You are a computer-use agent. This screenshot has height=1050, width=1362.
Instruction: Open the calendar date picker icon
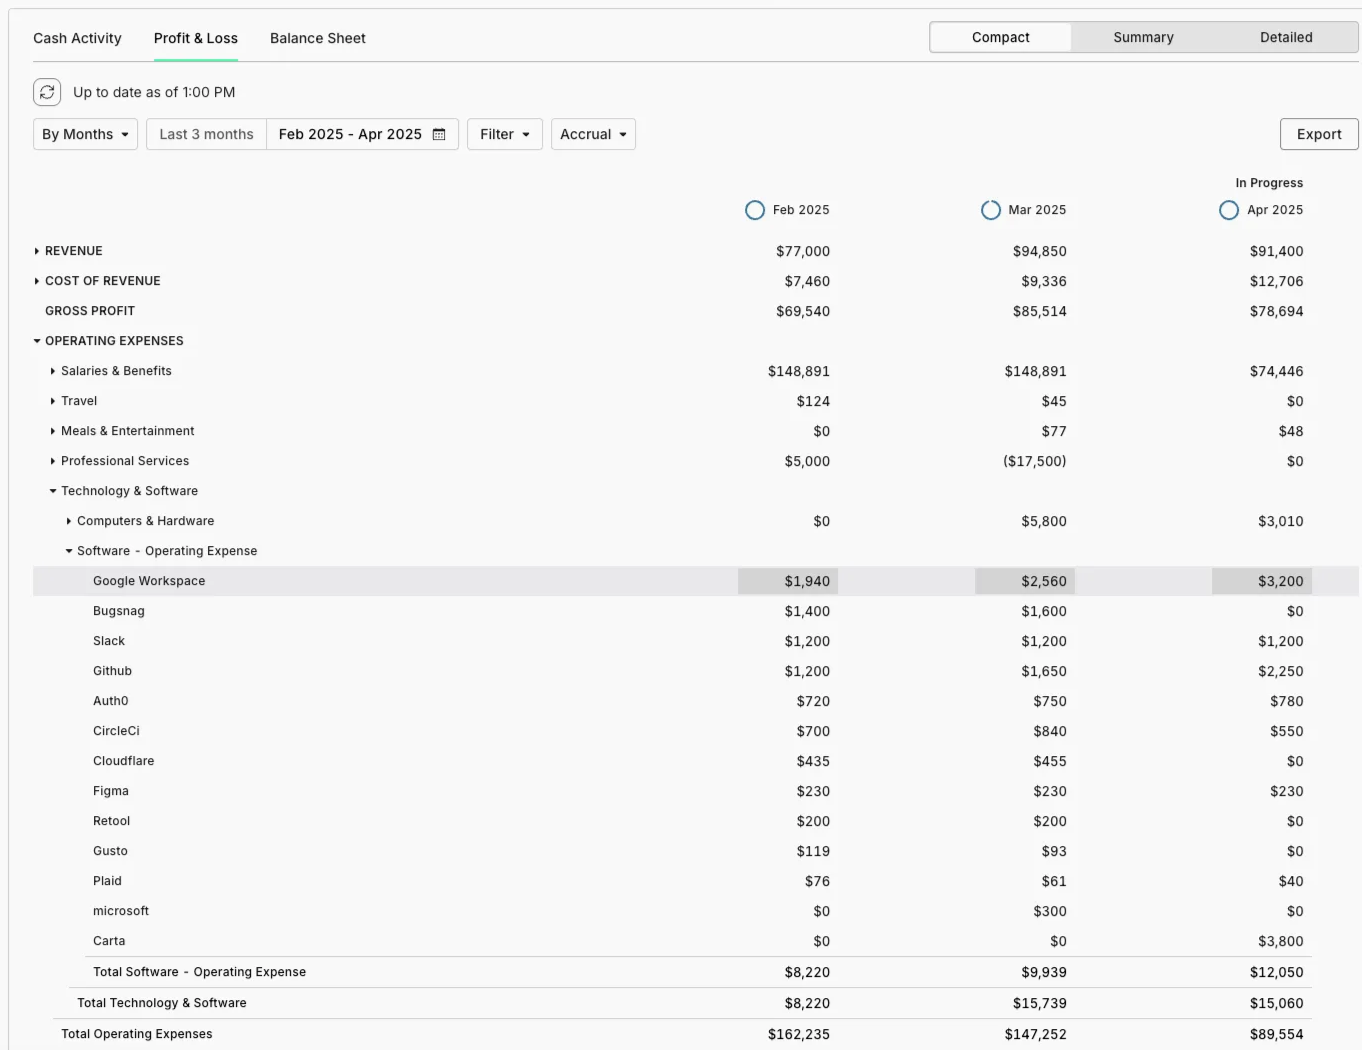tap(439, 134)
